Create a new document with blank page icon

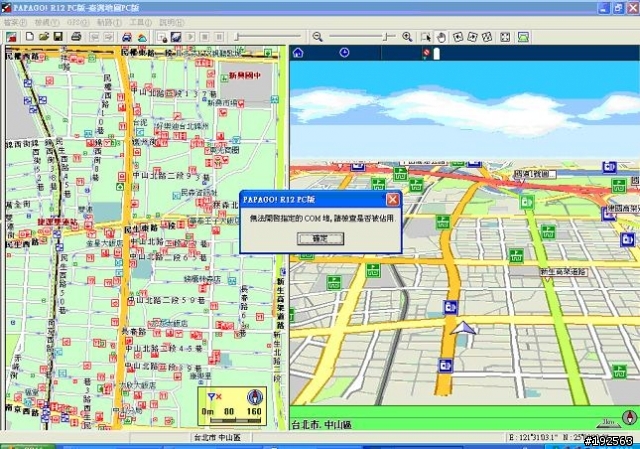[30, 37]
